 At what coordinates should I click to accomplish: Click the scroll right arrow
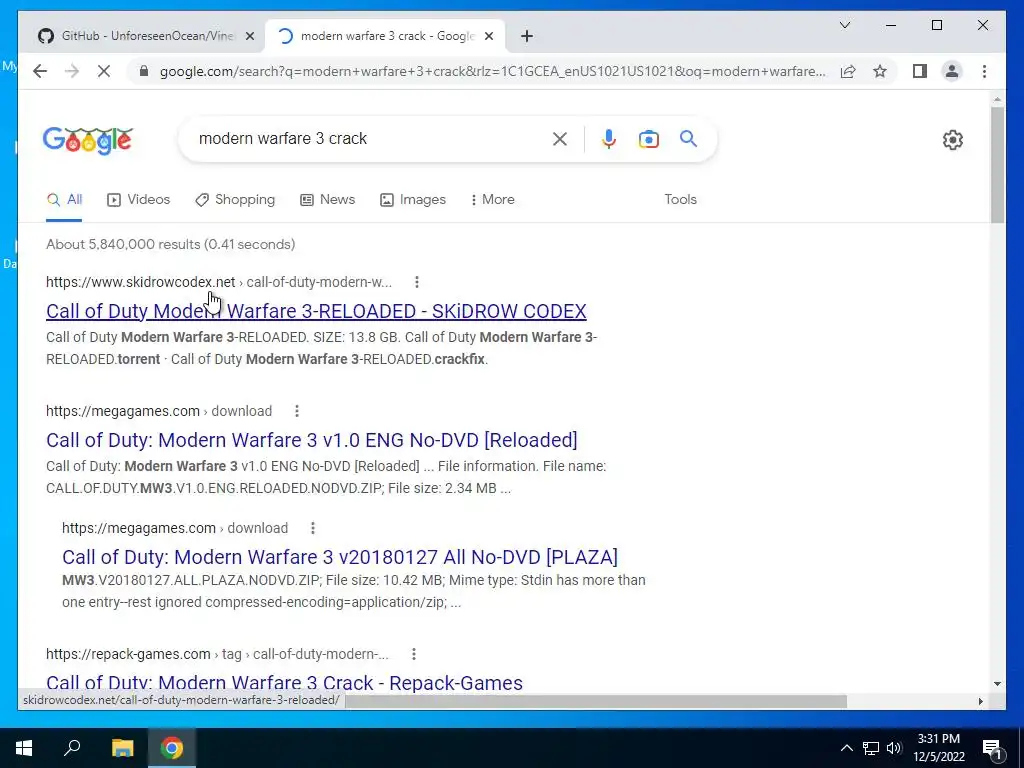coord(980,701)
